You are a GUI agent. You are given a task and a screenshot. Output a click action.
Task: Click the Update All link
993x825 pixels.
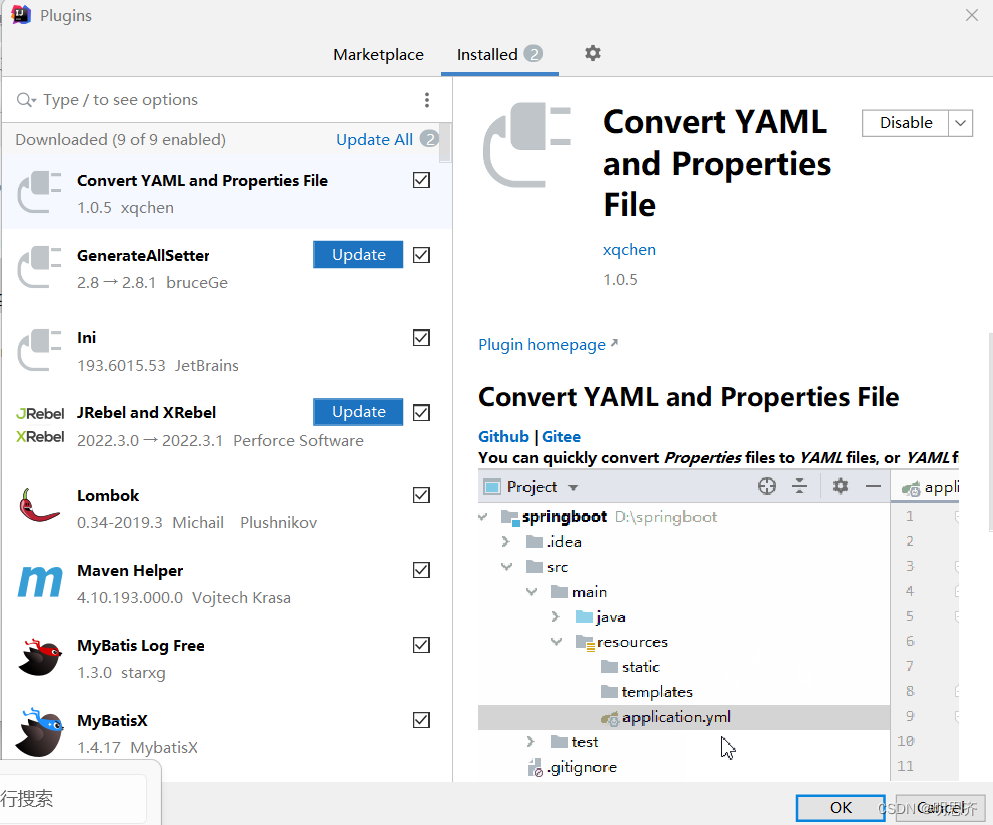(x=374, y=139)
